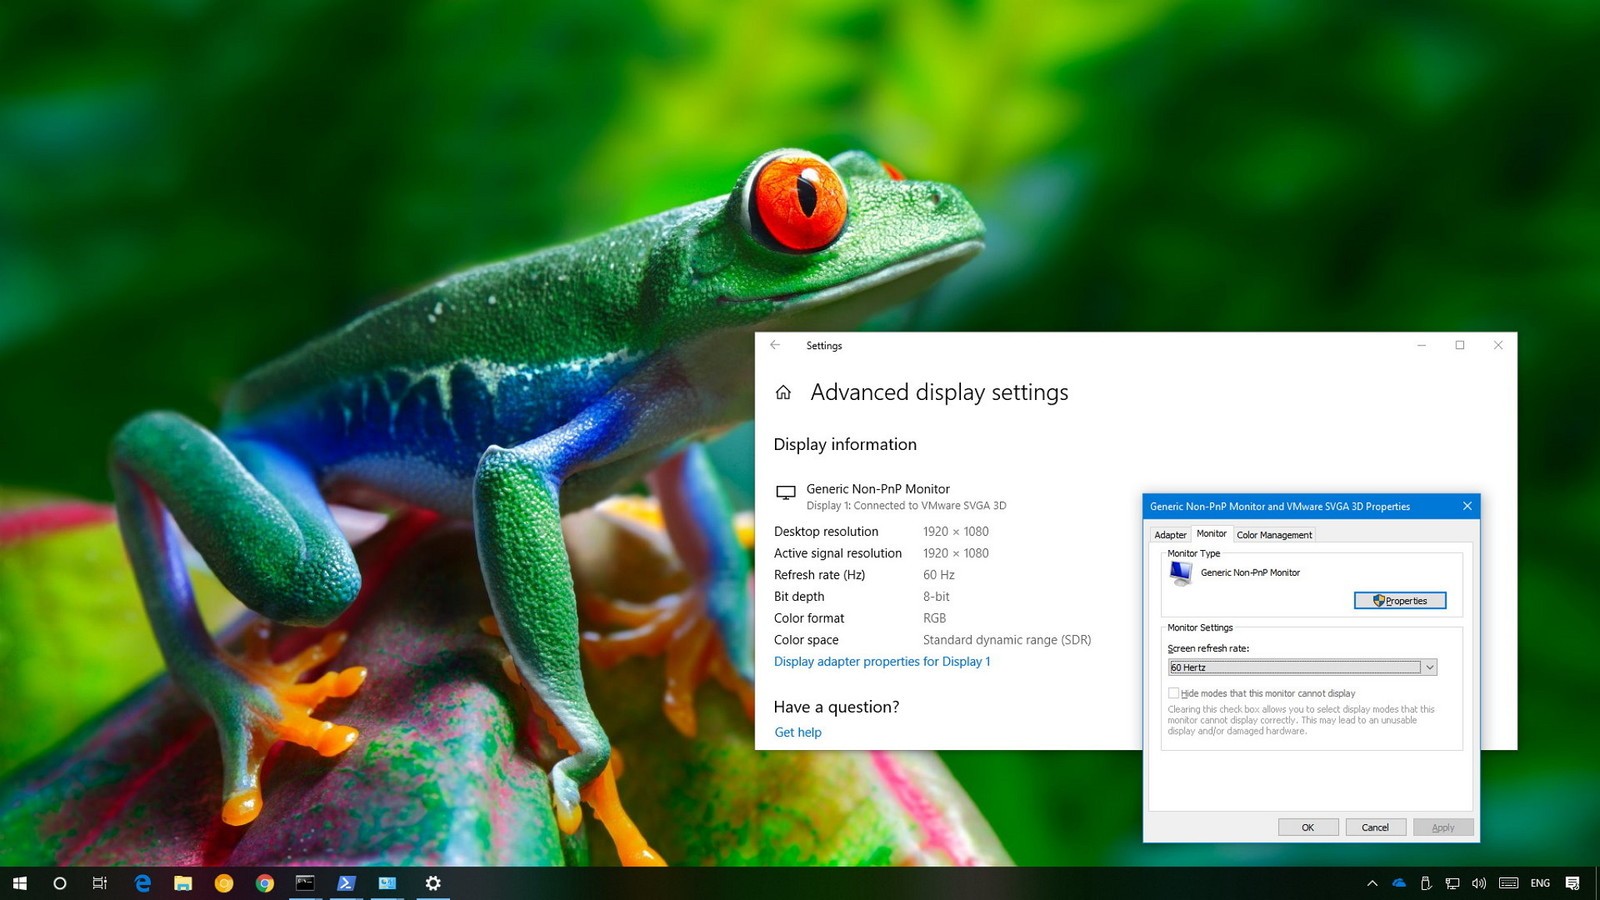The image size is (1600, 900).
Task: Go back with the Settings back arrow
Action: [775, 345]
